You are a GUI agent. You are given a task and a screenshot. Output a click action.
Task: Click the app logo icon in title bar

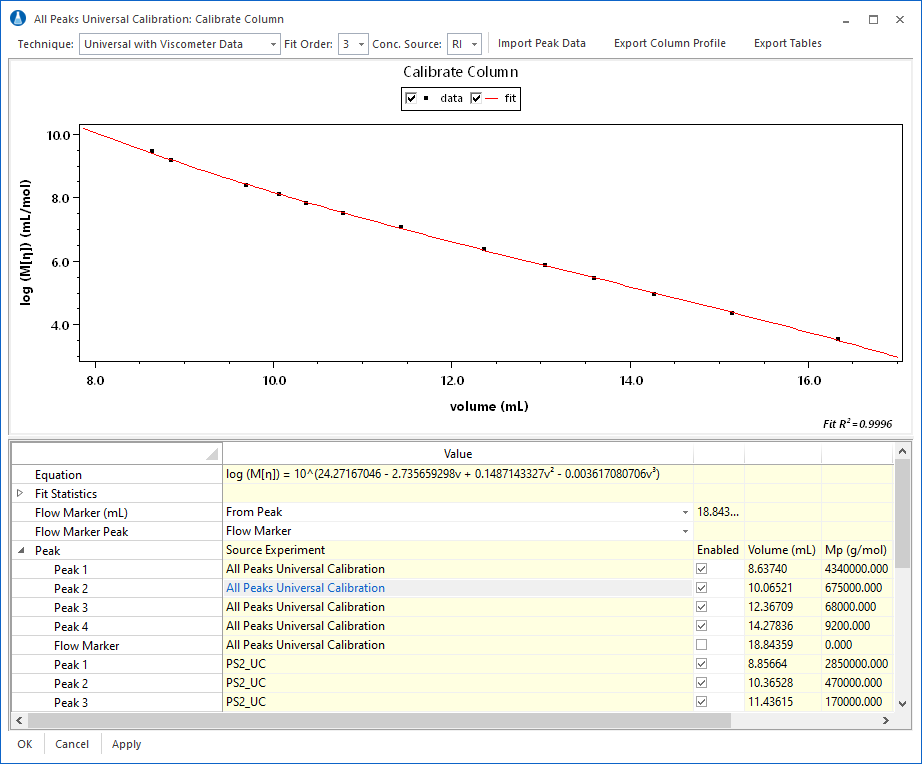click(16, 18)
